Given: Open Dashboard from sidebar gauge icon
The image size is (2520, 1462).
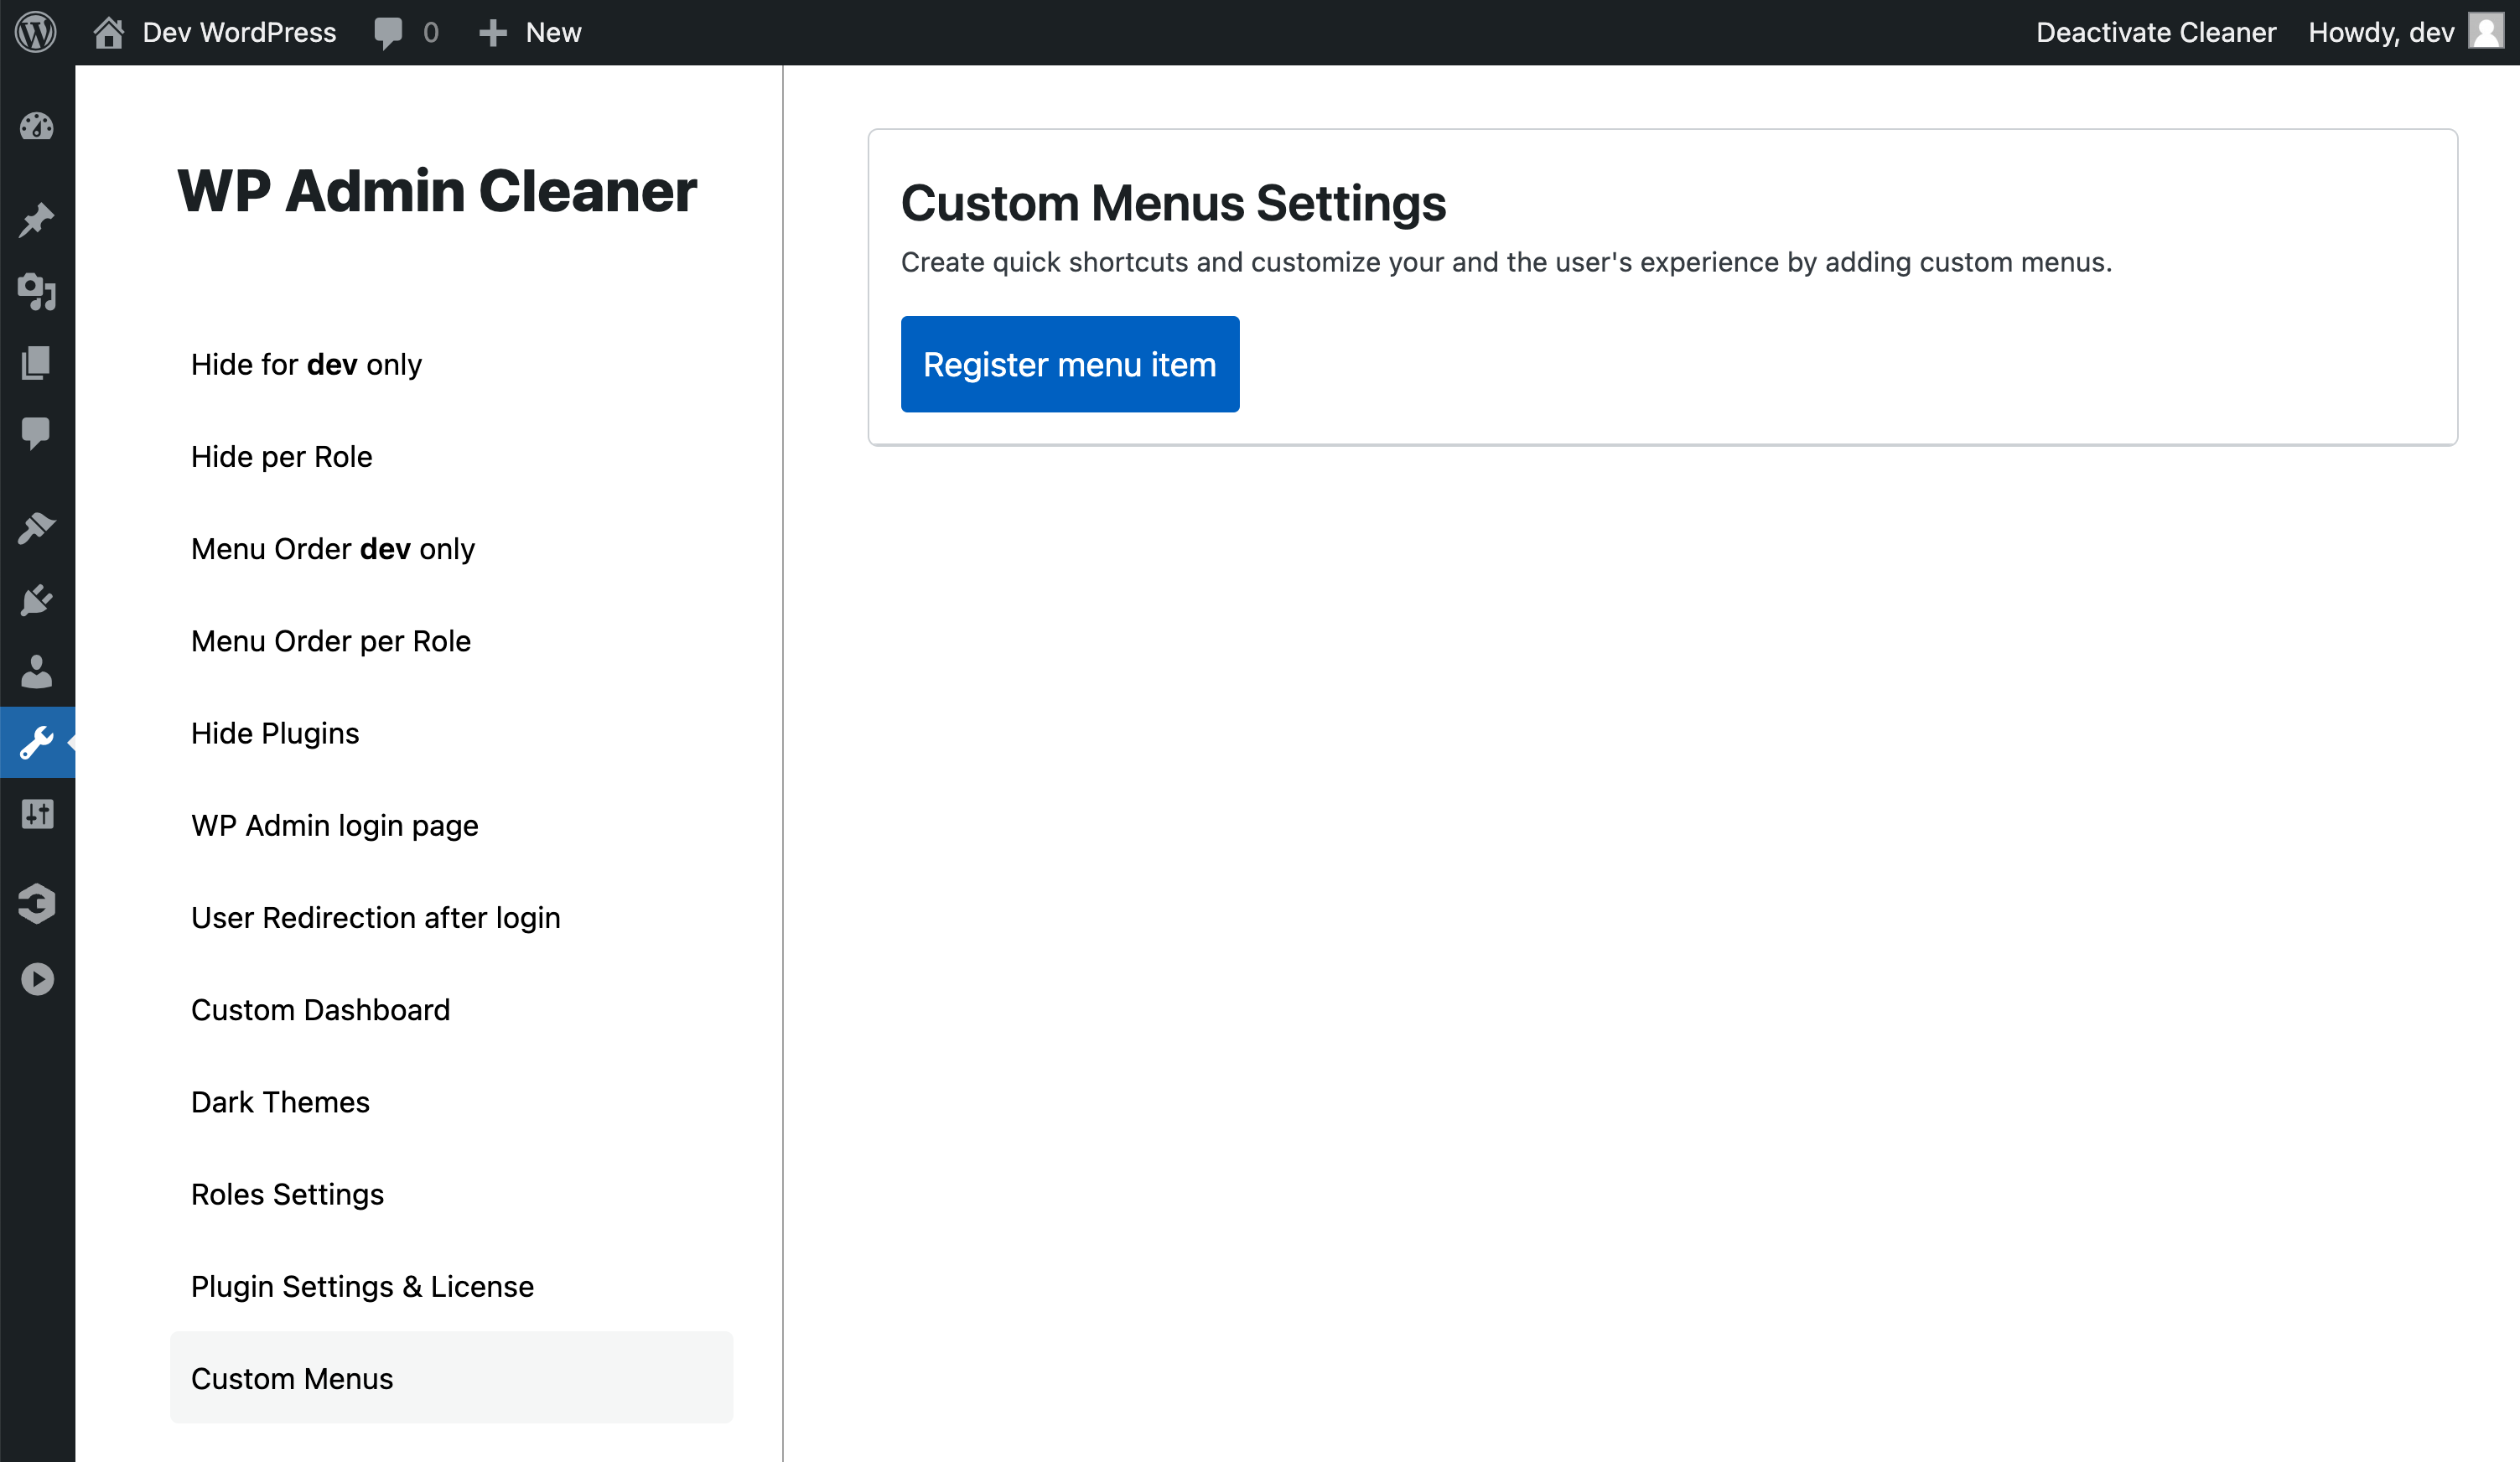Looking at the screenshot, I should pos(37,126).
